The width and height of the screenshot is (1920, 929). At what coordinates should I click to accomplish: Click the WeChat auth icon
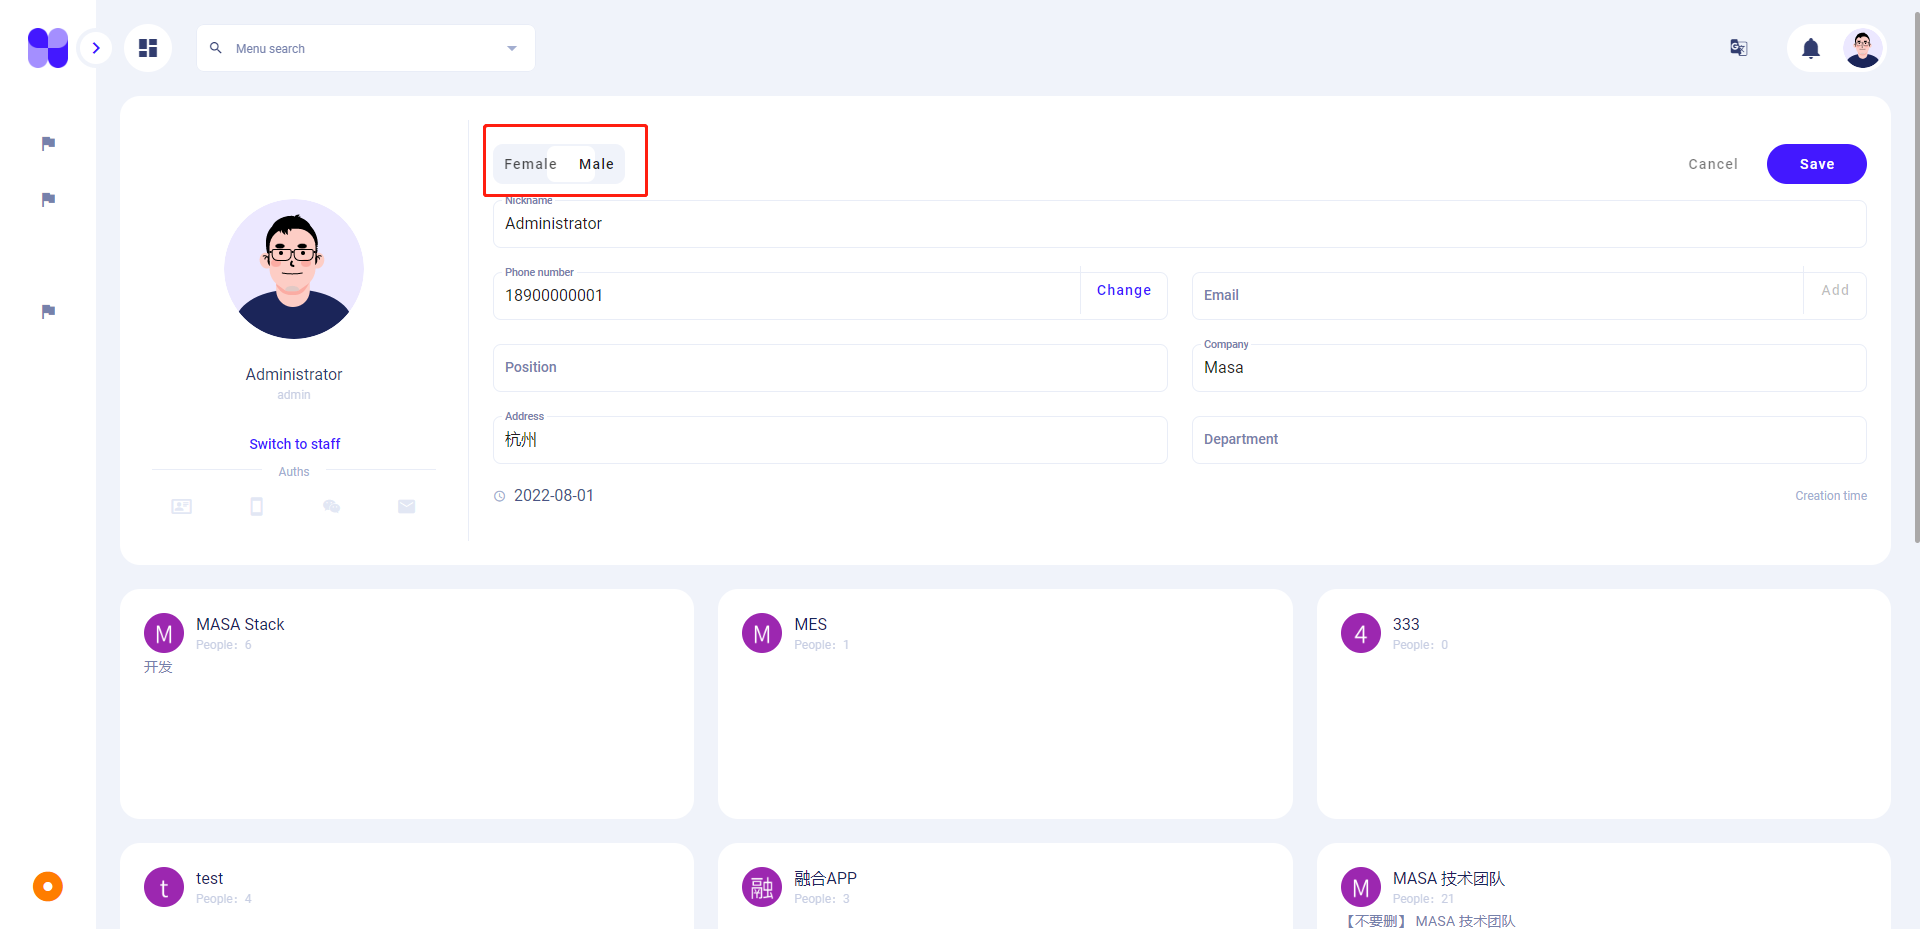point(331,507)
